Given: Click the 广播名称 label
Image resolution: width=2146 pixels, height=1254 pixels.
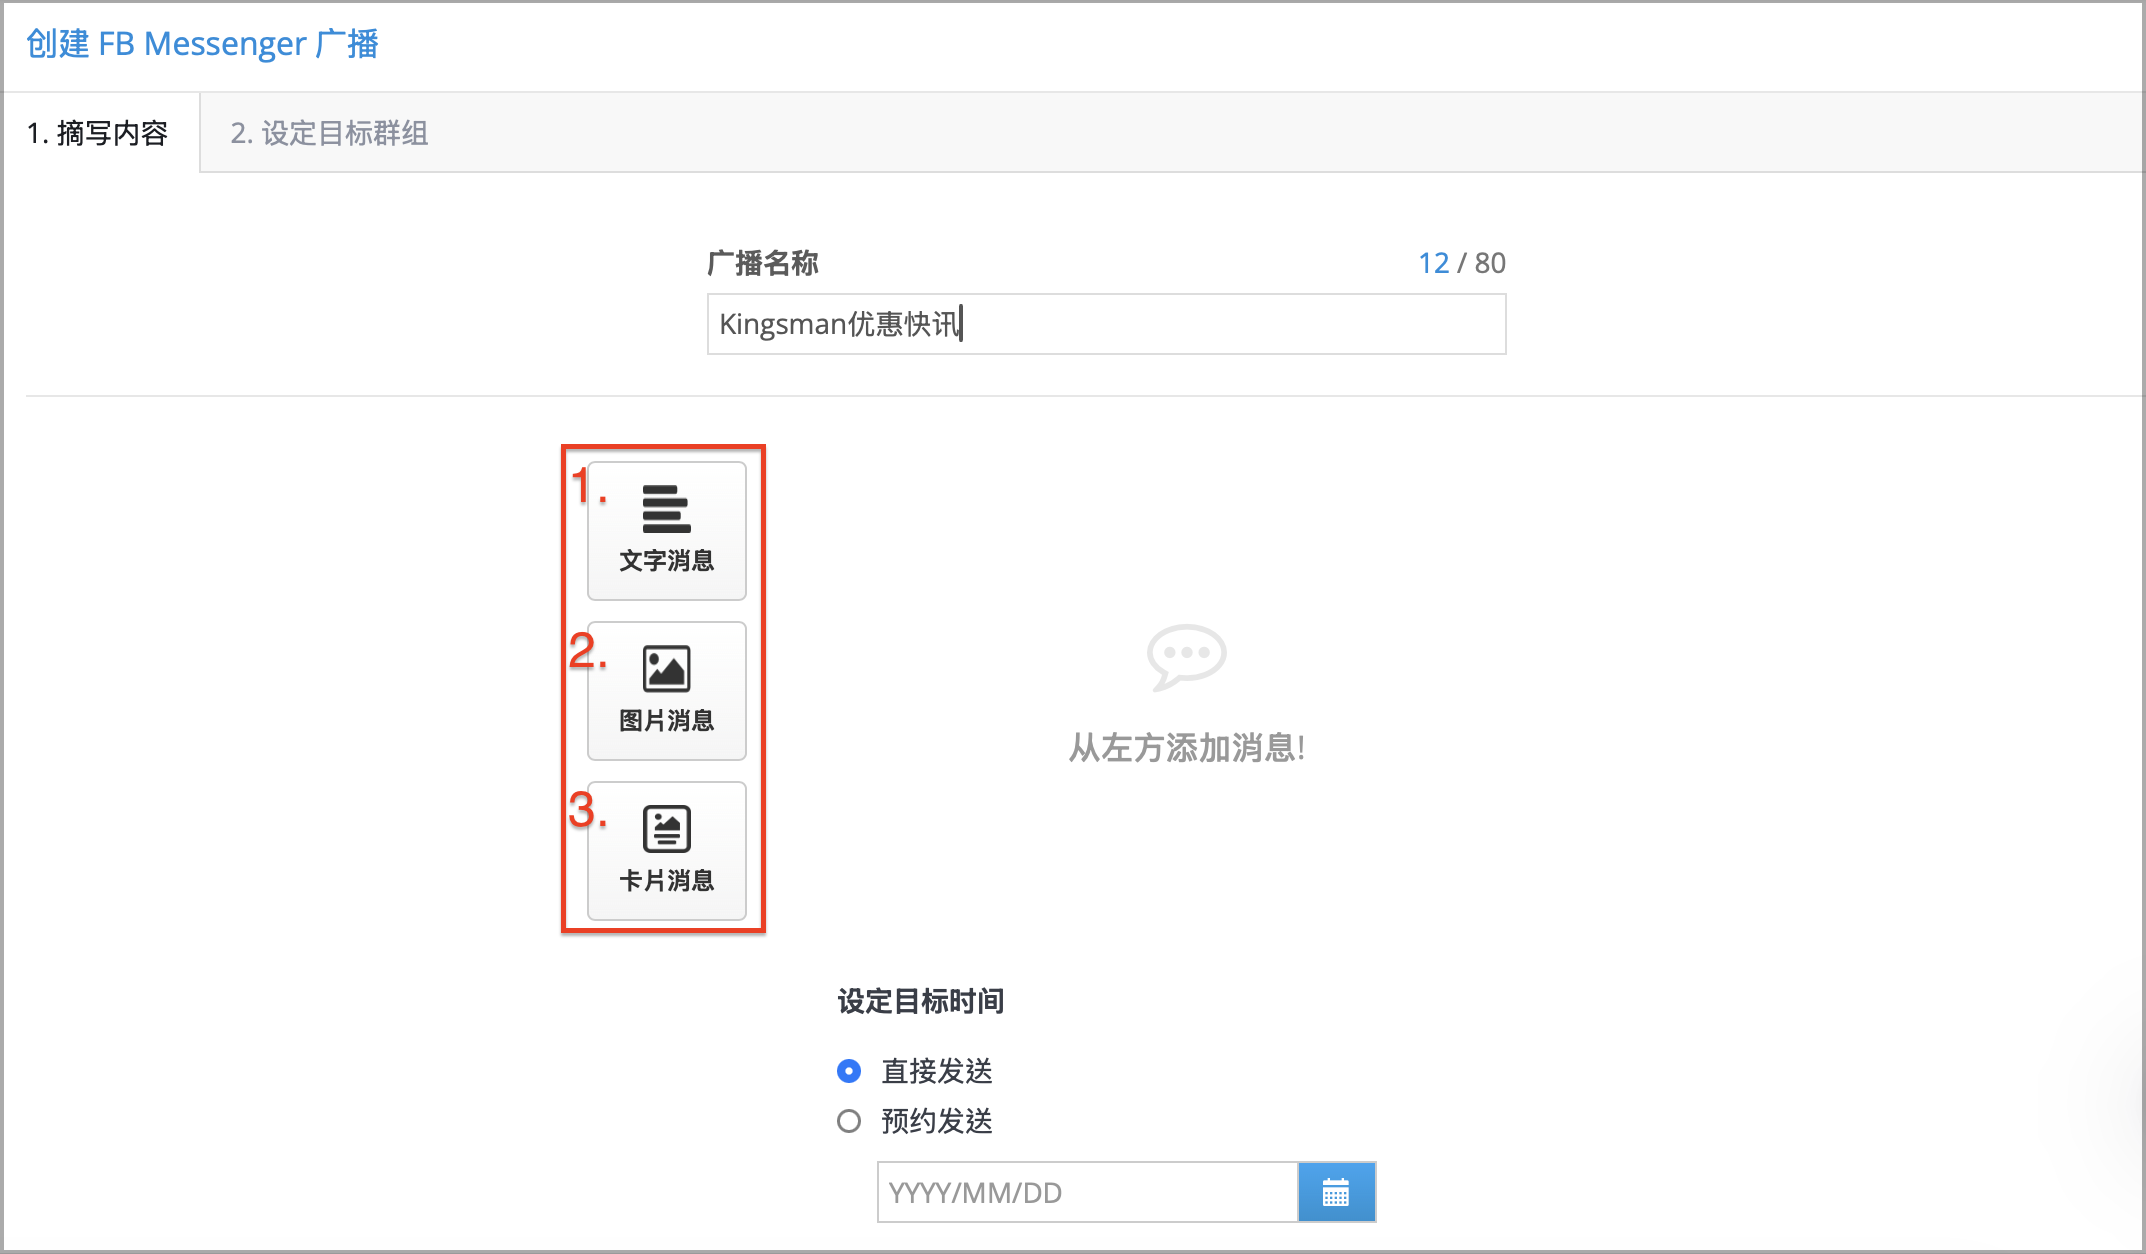Looking at the screenshot, I should point(763,263).
